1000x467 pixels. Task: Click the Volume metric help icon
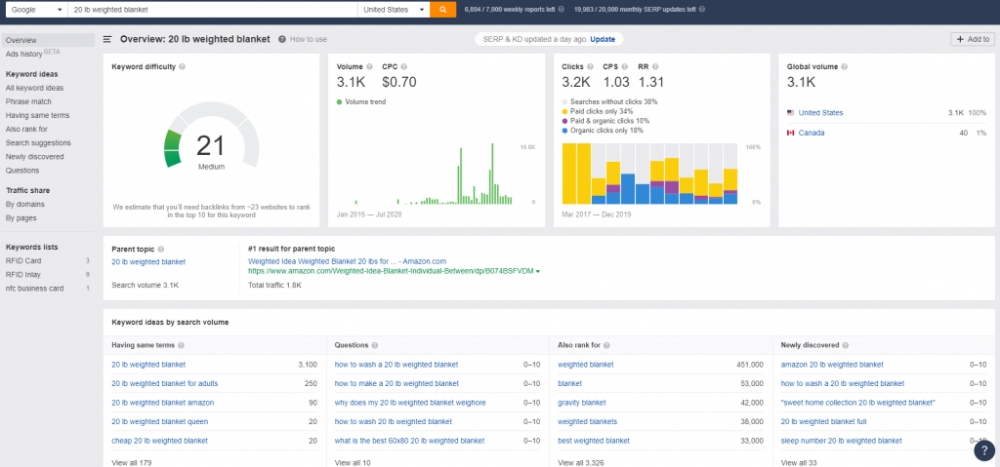click(x=370, y=66)
